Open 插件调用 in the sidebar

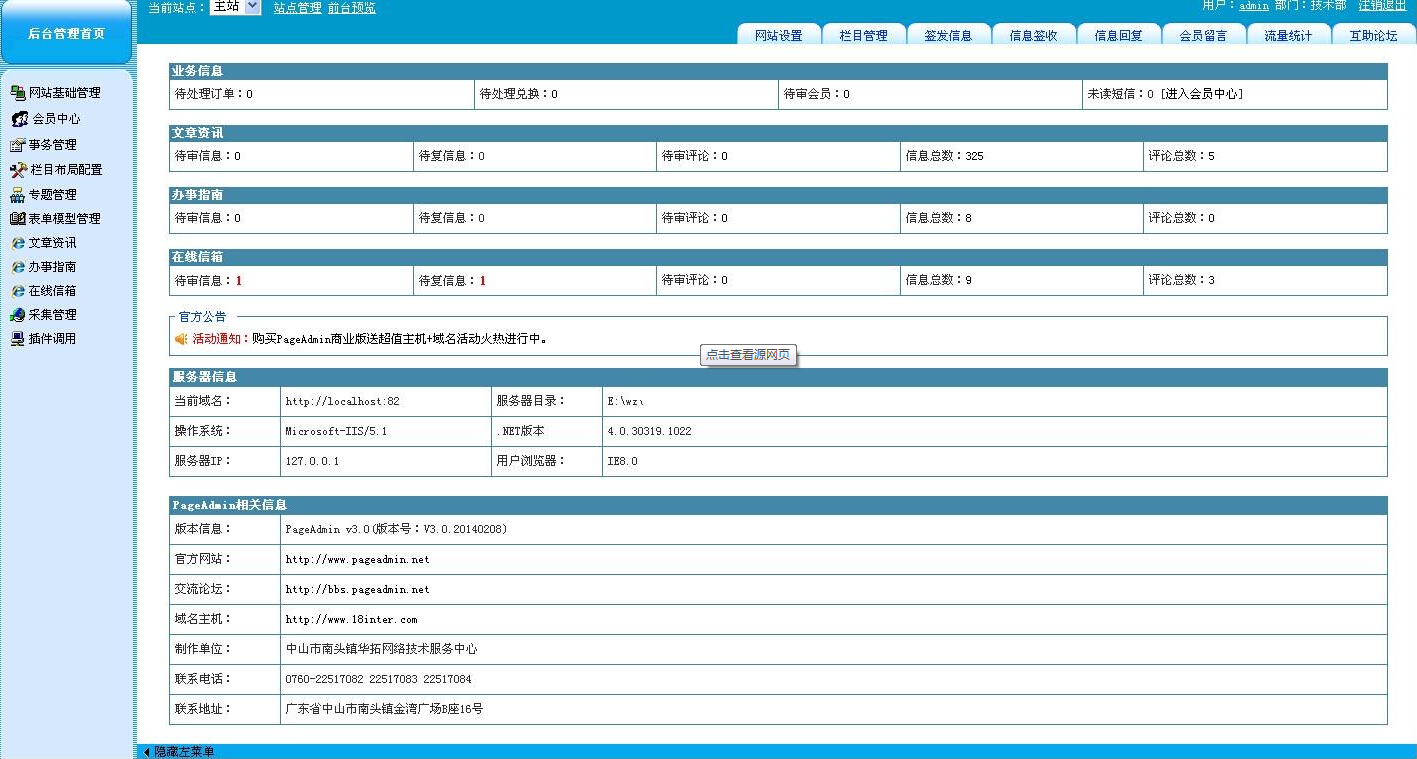point(53,339)
